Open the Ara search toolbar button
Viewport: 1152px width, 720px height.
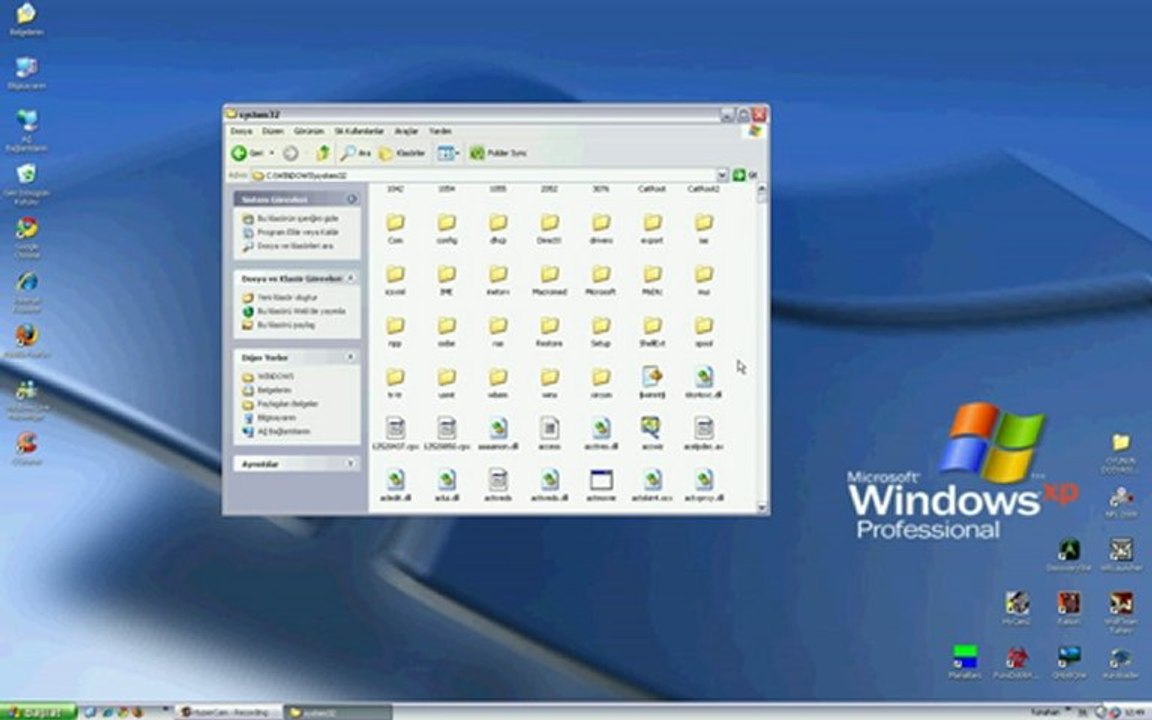pyautogui.click(x=356, y=153)
